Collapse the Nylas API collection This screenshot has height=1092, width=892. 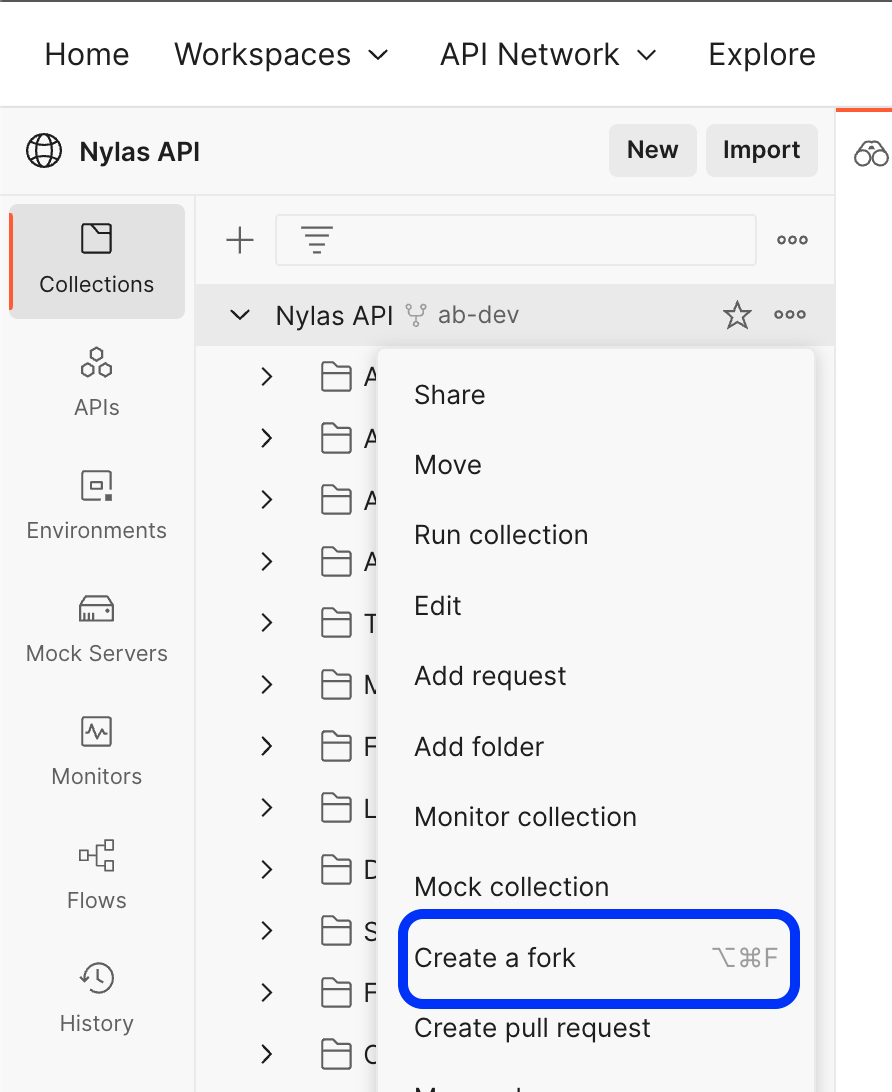pyautogui.click(x=239, y=314)
